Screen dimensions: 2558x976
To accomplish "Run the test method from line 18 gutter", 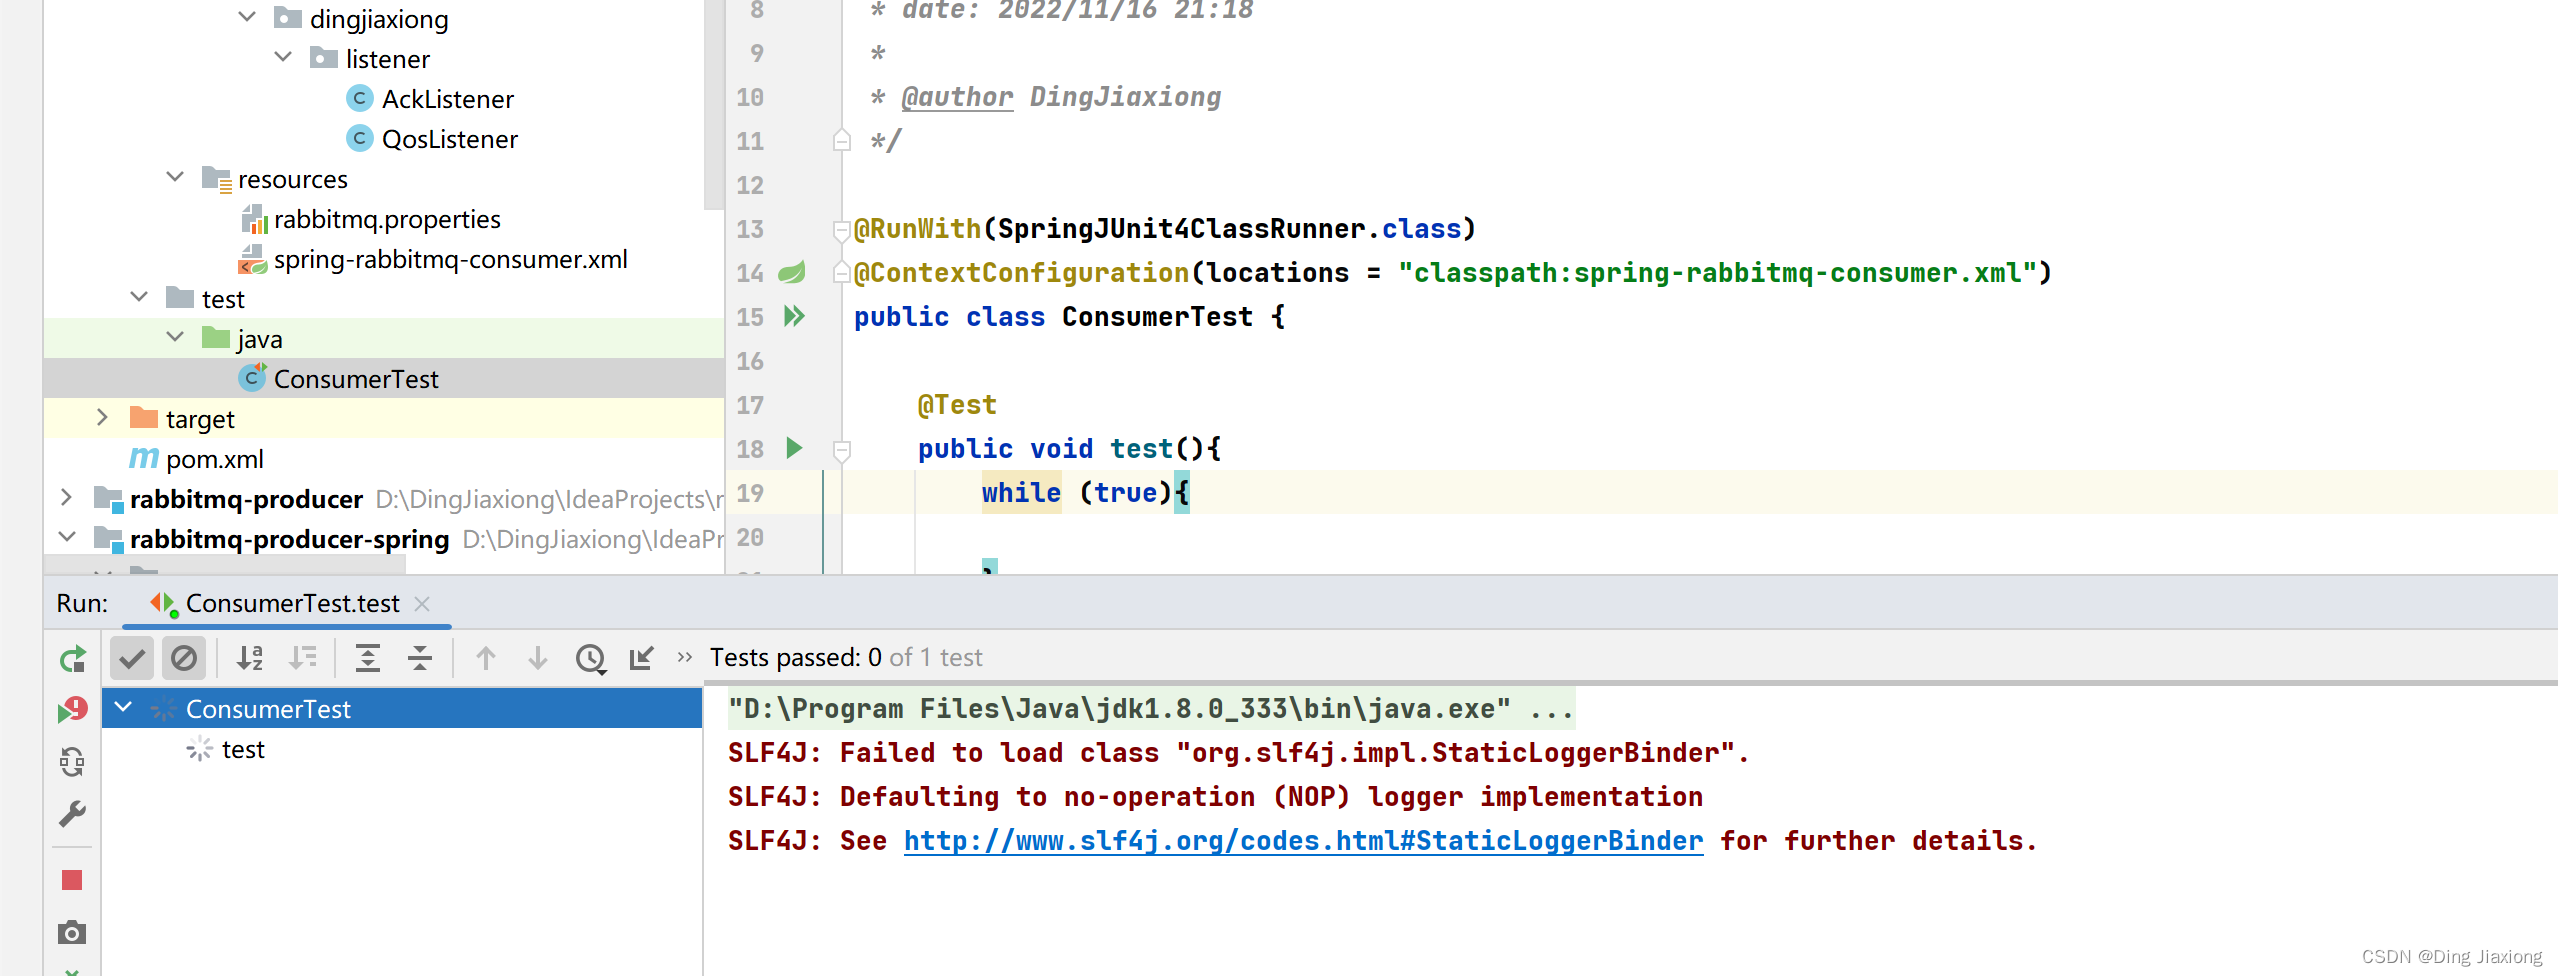I will pos(794,448).
